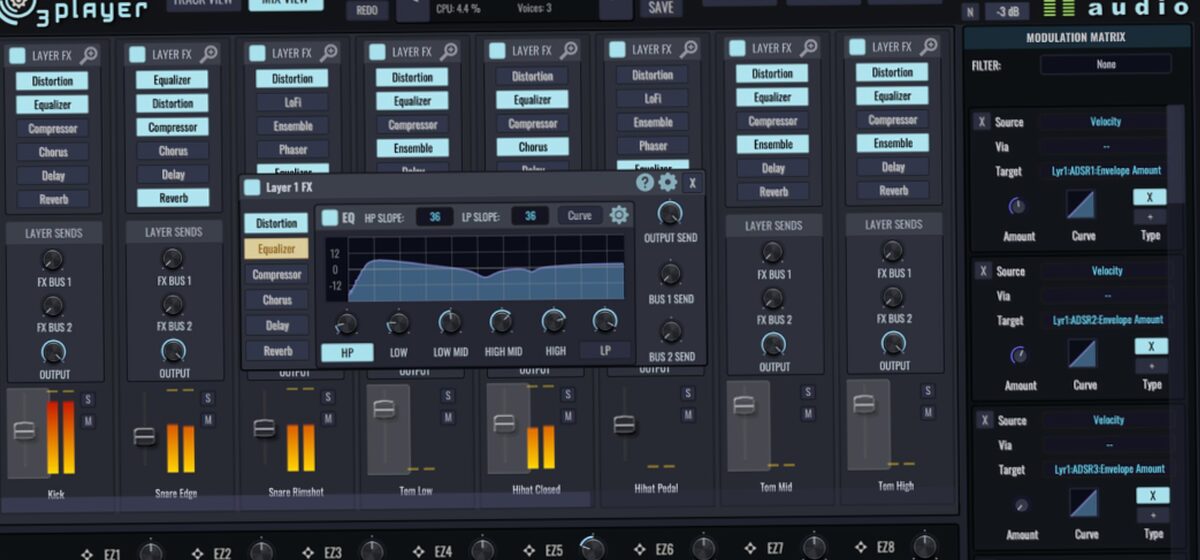Select Delay in the Layer 1 FX list

pyautogui.click(x=277, y=326)
